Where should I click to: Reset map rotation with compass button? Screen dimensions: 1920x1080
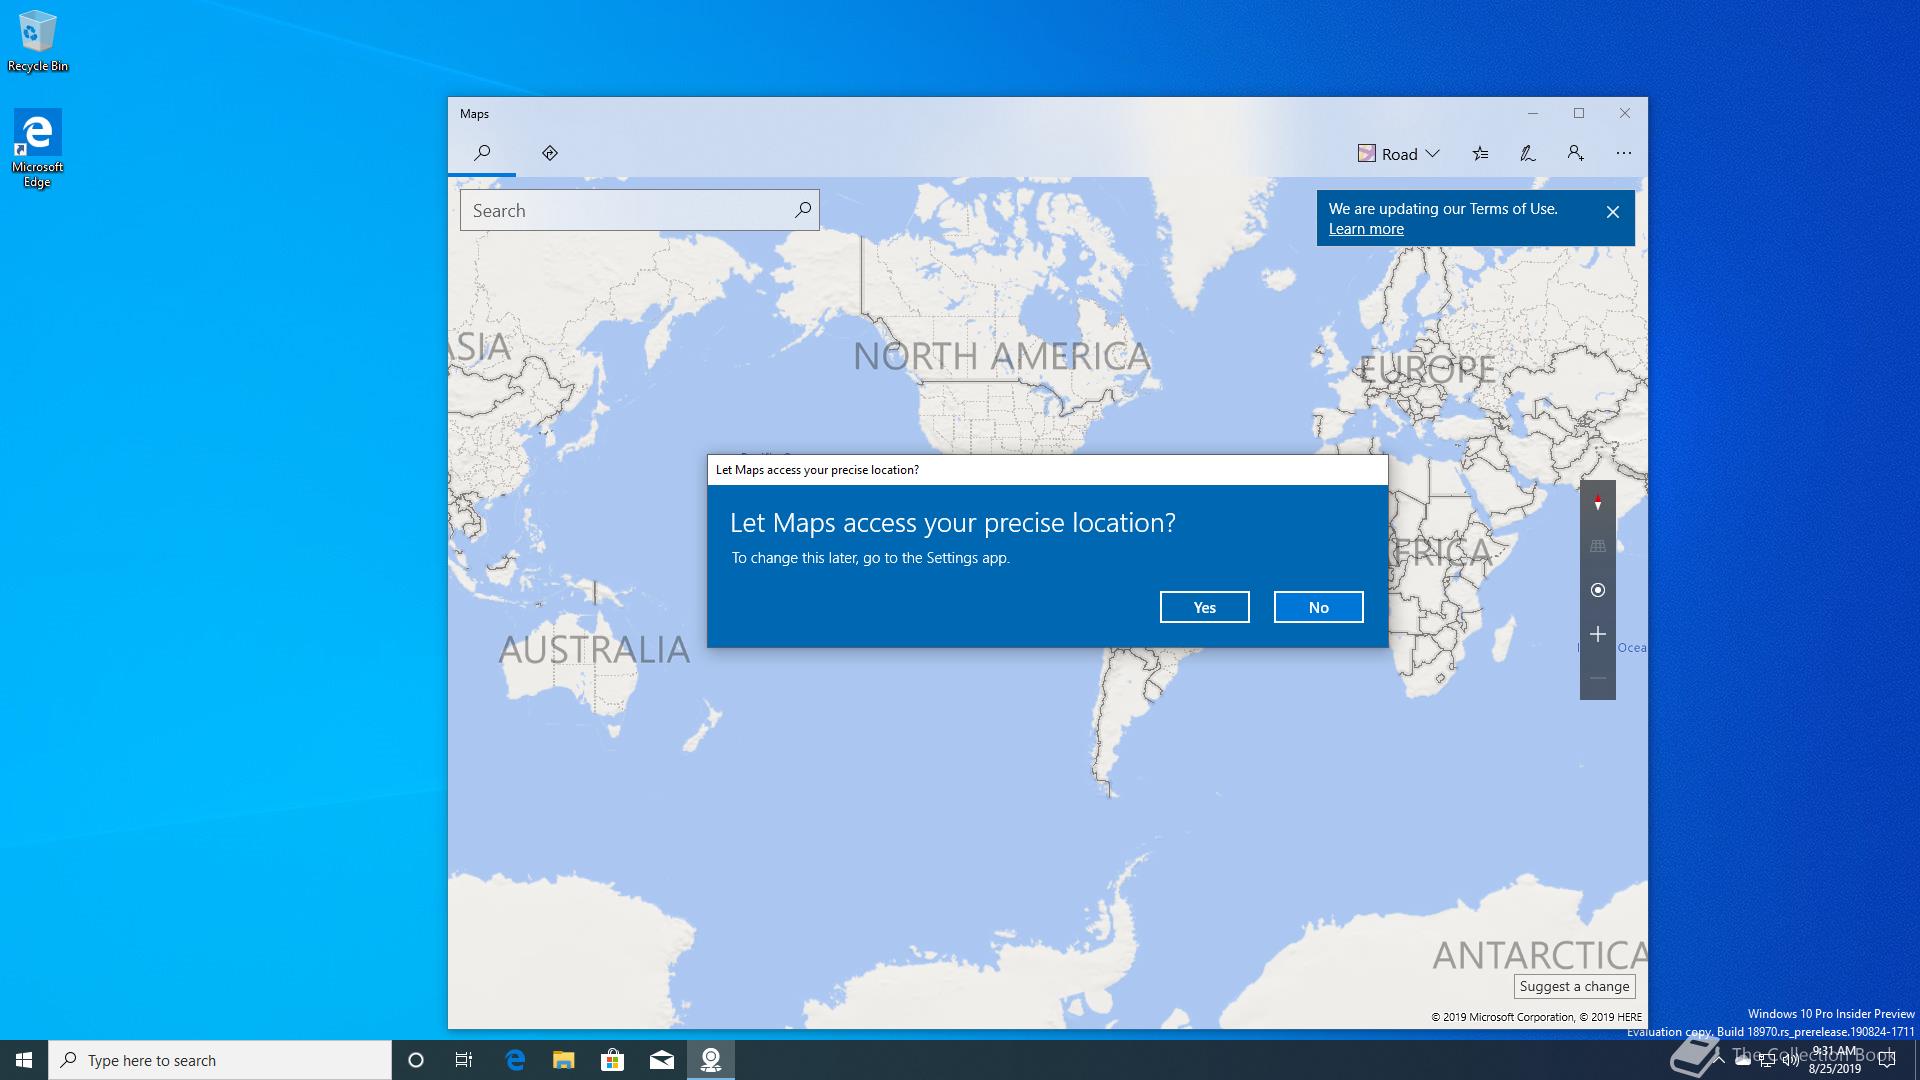pyautogui.click(x=1598, y=502)
